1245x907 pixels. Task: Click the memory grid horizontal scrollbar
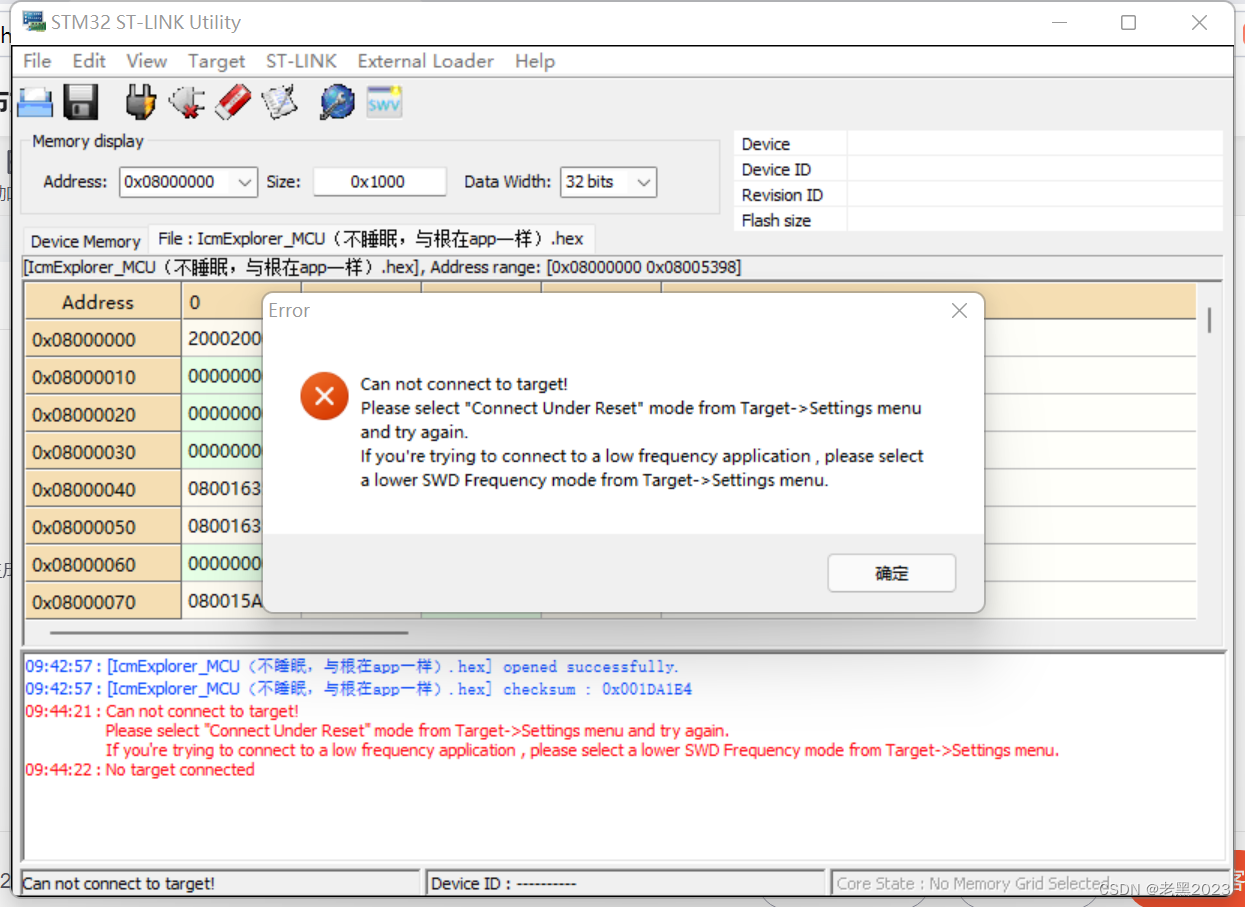229,632
